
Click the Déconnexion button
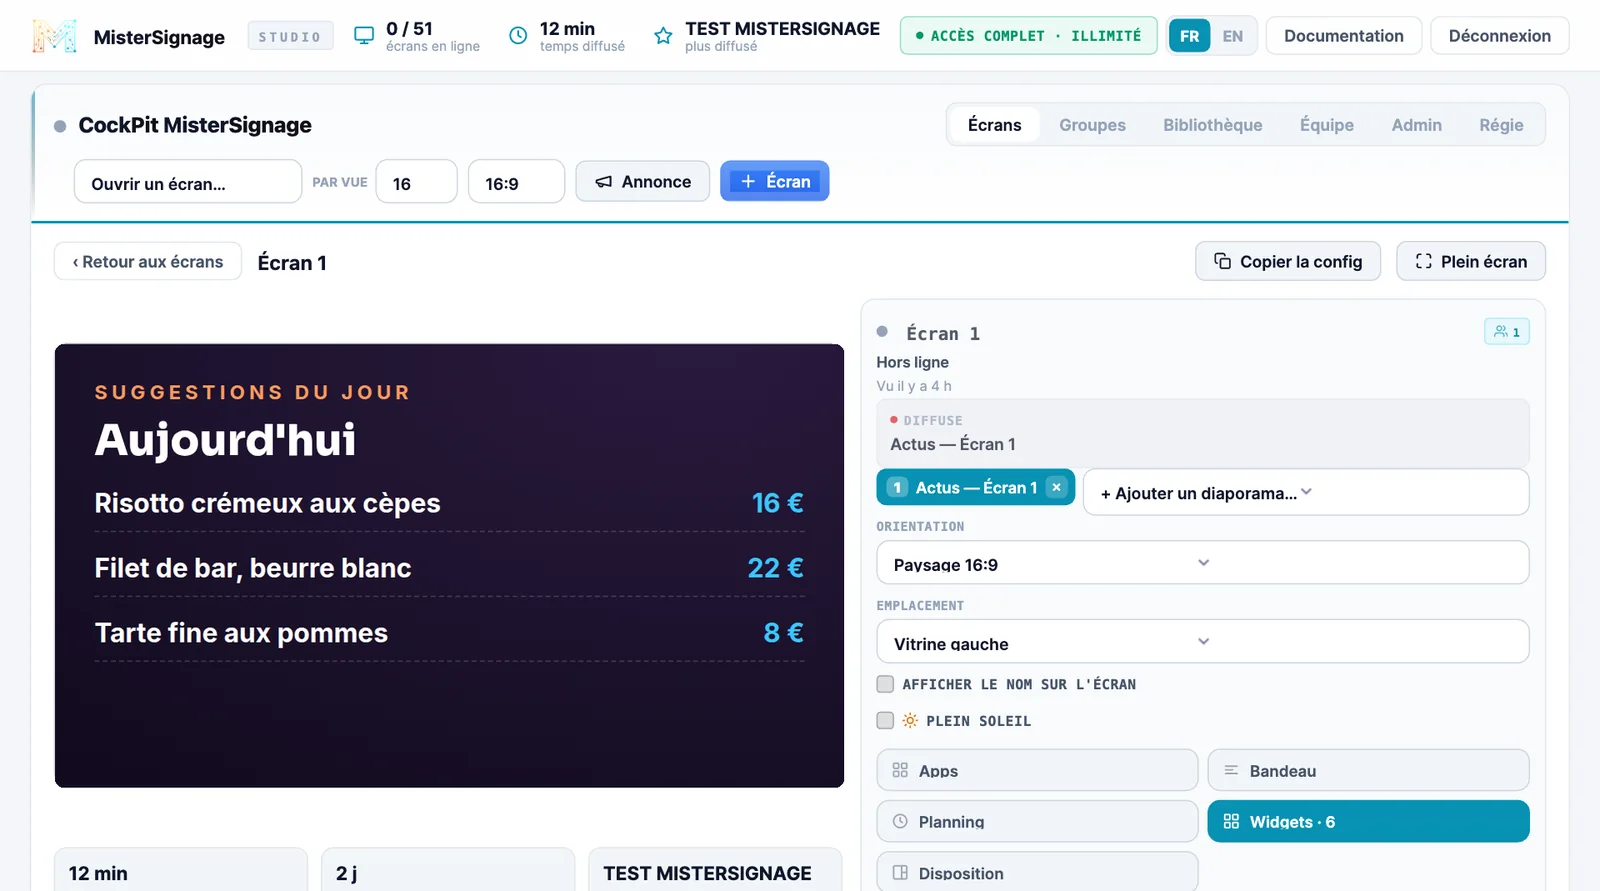pos(1499,36)
